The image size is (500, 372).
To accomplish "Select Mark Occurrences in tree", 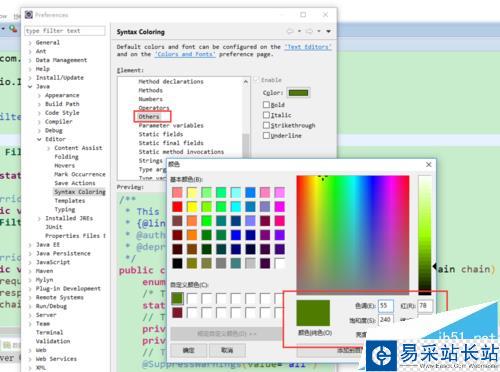I will pos(80,174).
